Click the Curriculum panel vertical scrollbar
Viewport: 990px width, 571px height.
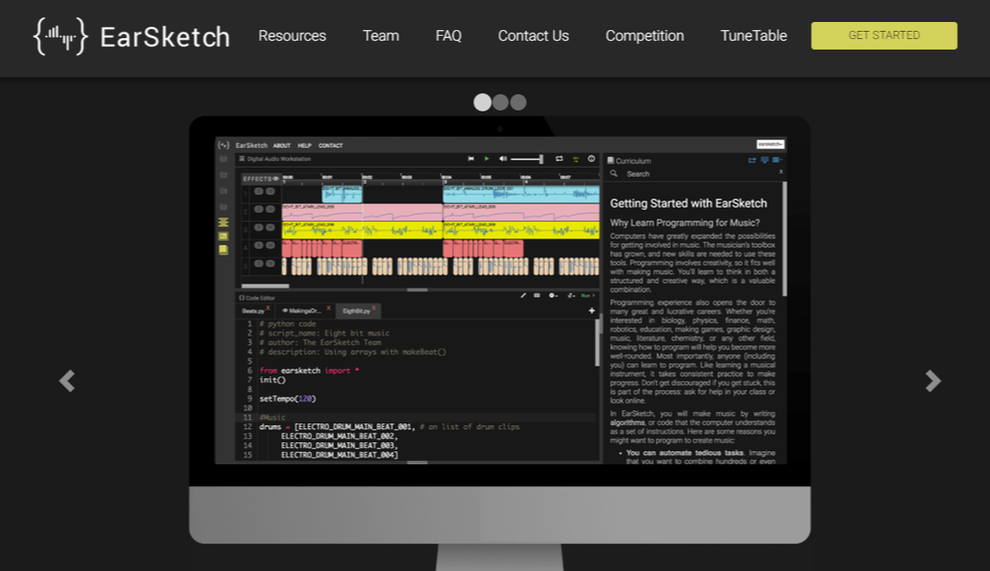pyautogui.click(x=785, y=239)
